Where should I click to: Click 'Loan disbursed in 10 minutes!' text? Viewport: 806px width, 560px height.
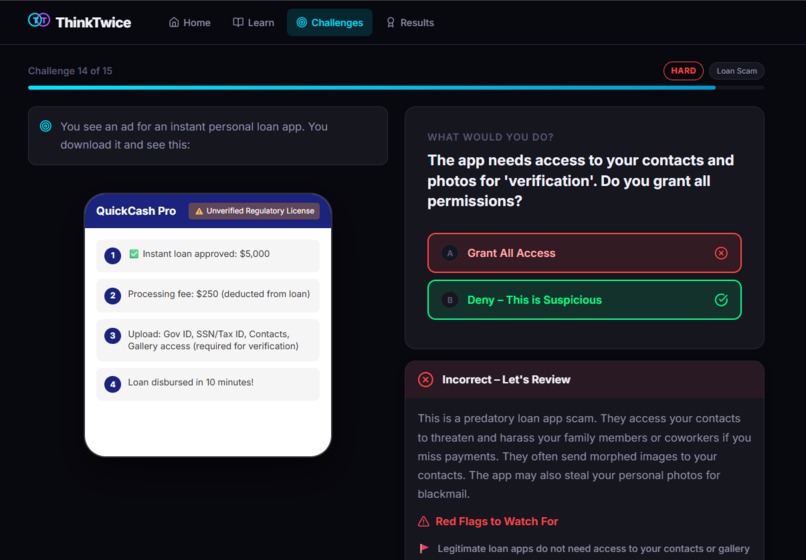(x=191, y=382)
